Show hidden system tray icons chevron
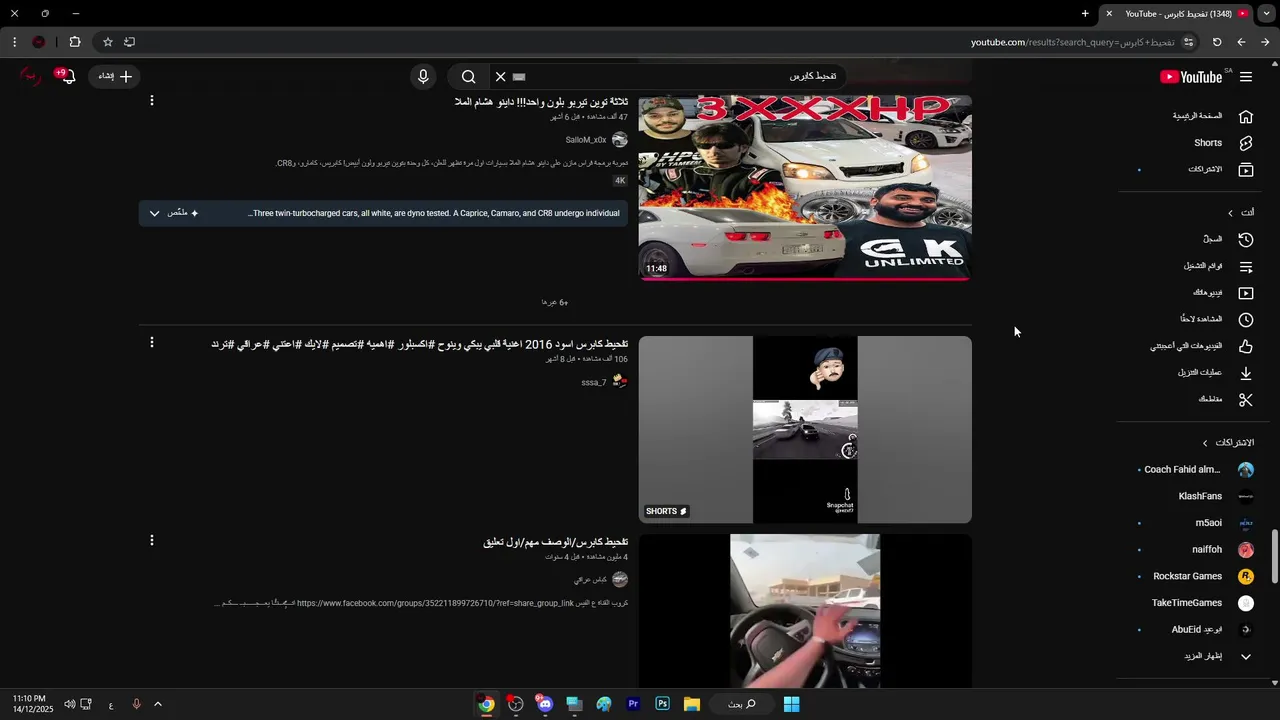 (157, 704)
